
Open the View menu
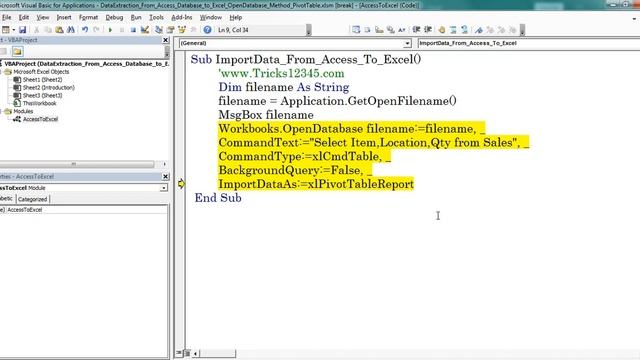click(42, 18)
